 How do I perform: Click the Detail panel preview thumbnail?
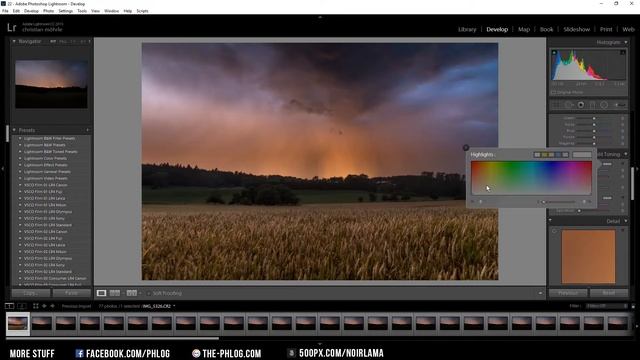pyautogui.click(x=588, y=257)
